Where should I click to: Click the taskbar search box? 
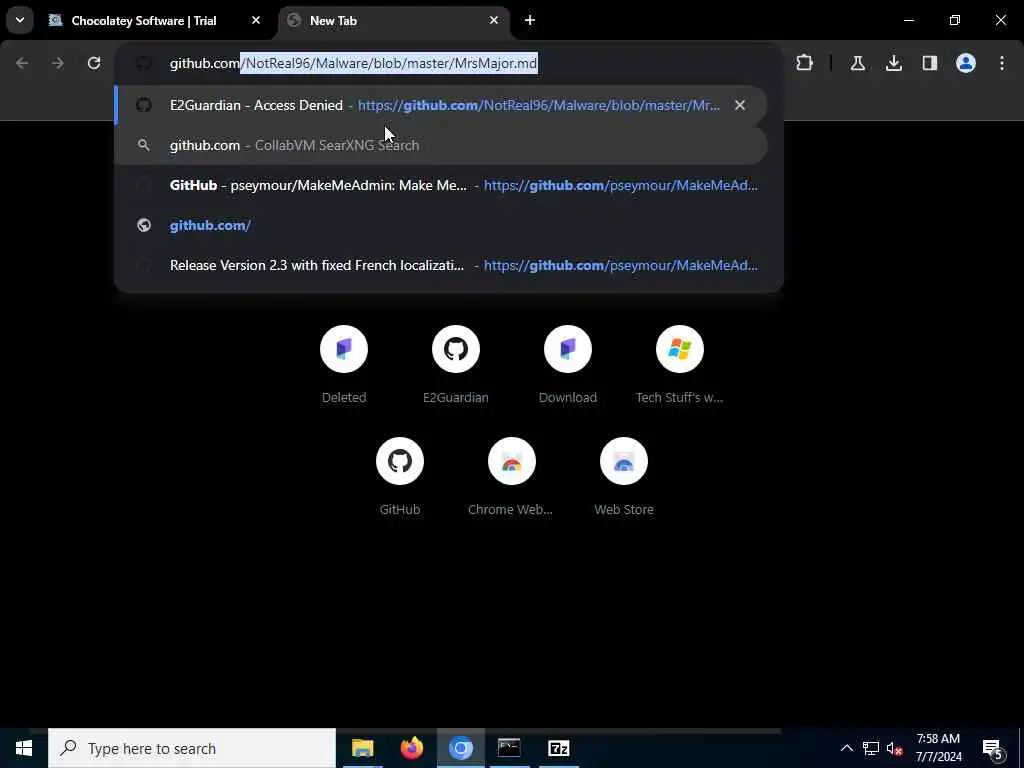[x=192, y=748]
